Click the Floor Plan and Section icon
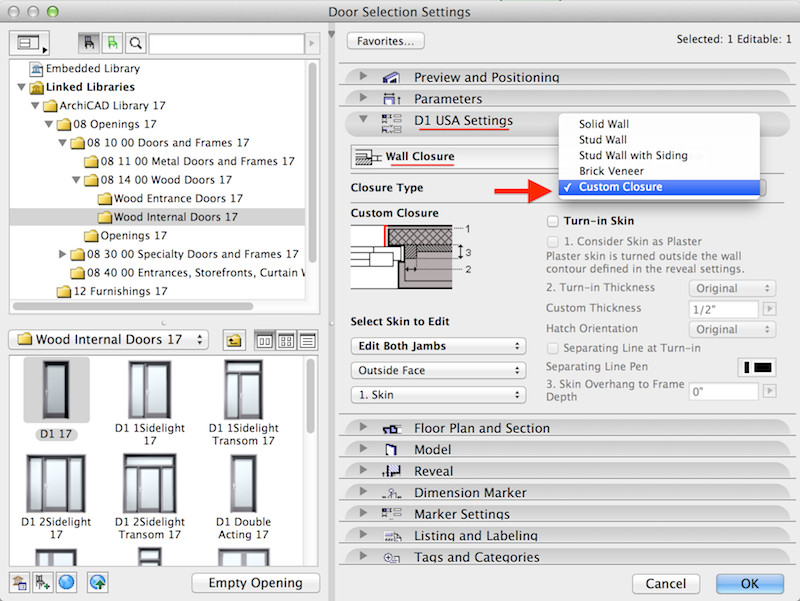 pyautogui.click(x=391, y=429)
